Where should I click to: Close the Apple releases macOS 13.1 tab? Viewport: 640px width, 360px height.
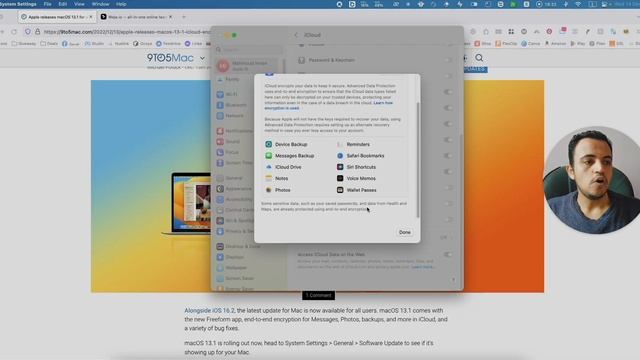coord(91,17)
